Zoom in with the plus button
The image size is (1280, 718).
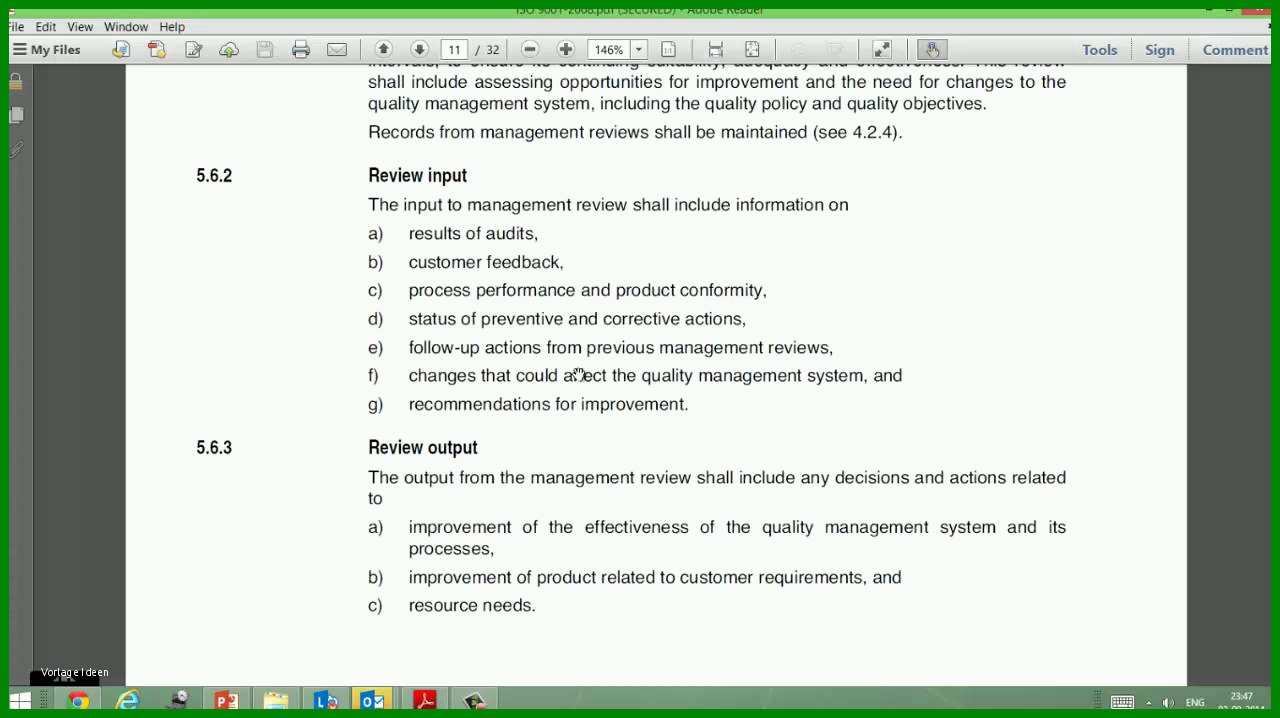pos(566,49)
